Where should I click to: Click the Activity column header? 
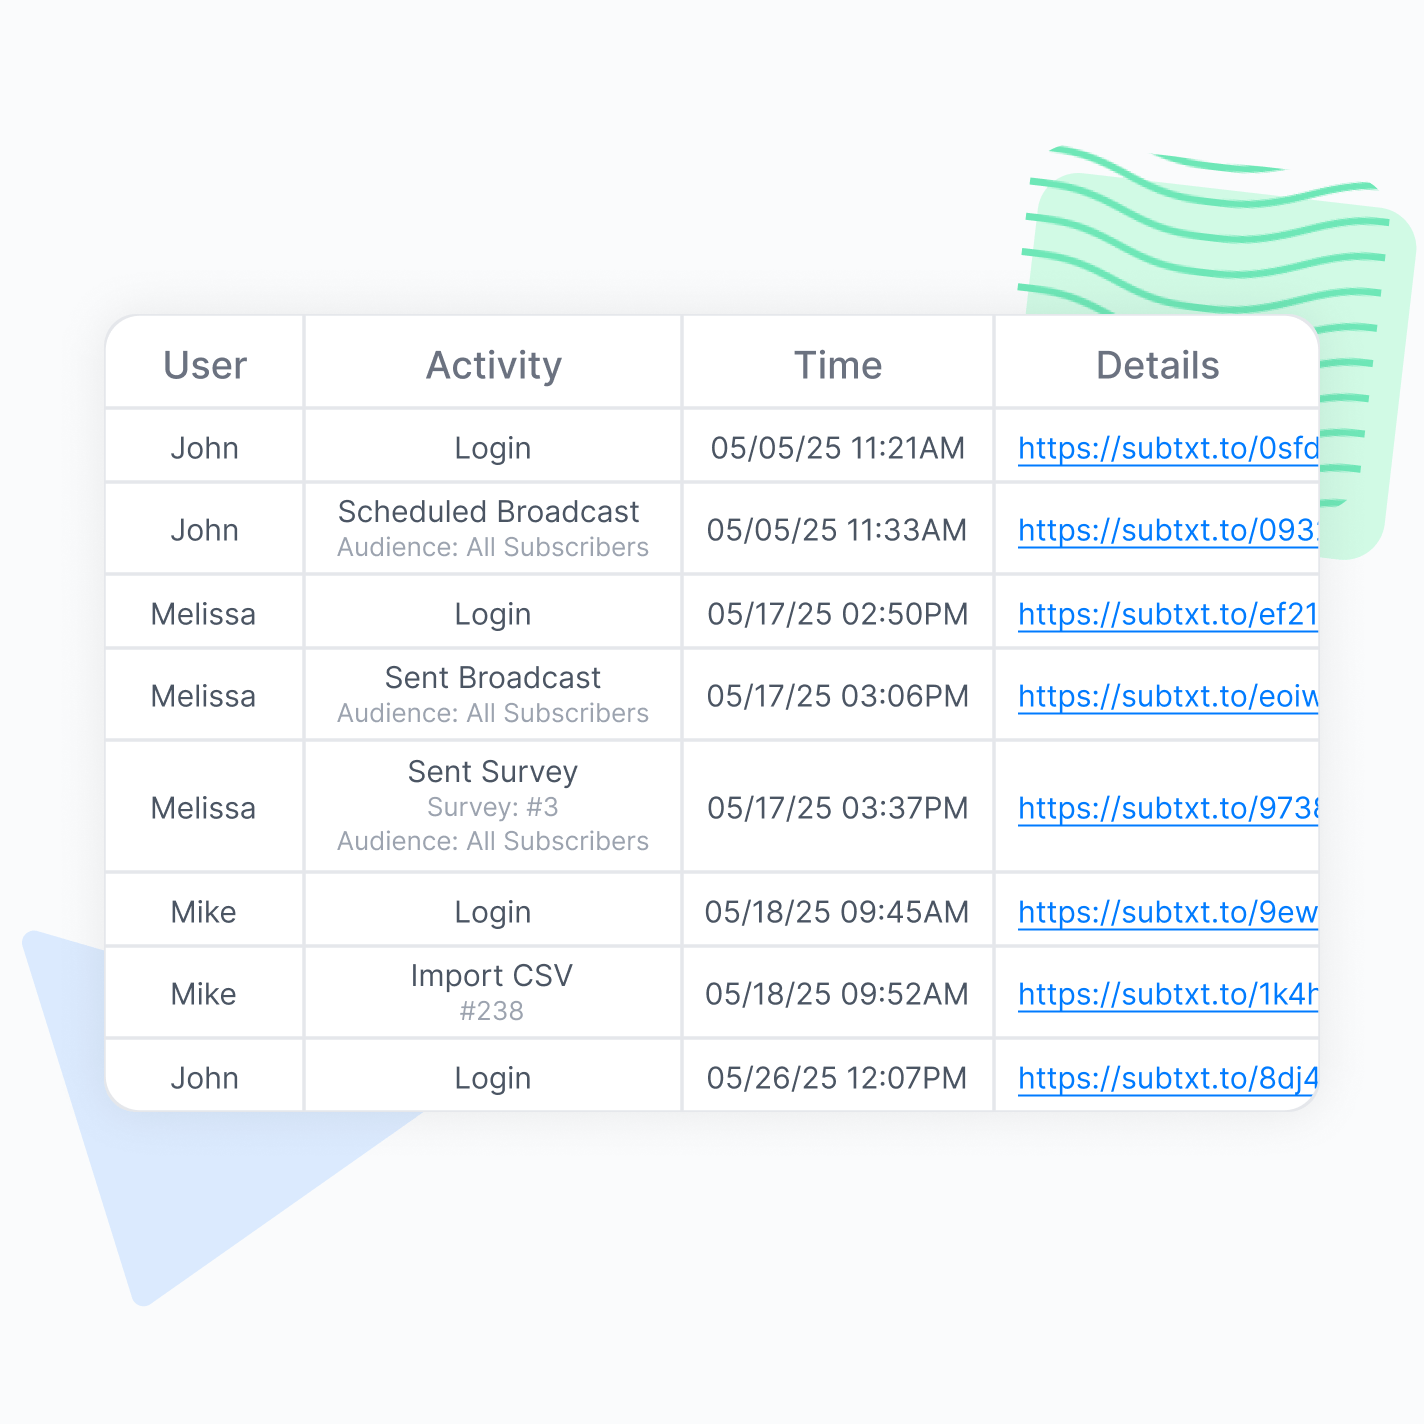[x=494, y=366]
